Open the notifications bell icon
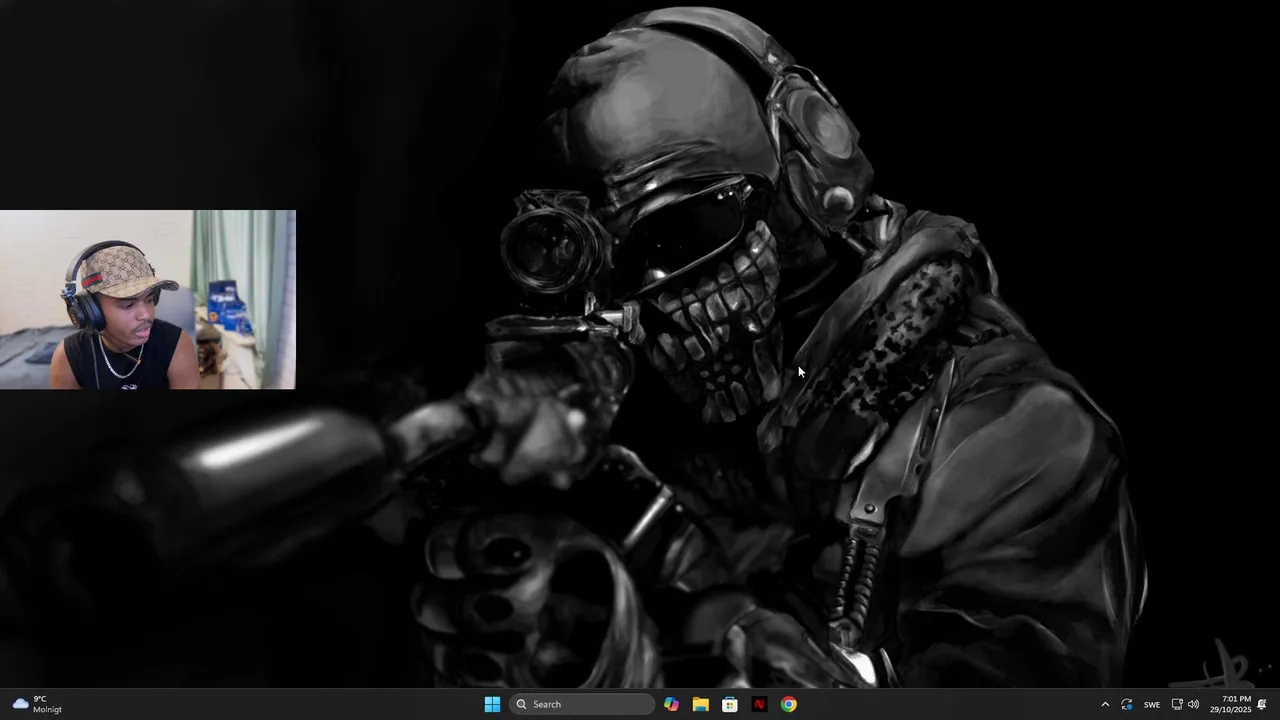This screenshot has width=1280, height=720. point(1262,704)
